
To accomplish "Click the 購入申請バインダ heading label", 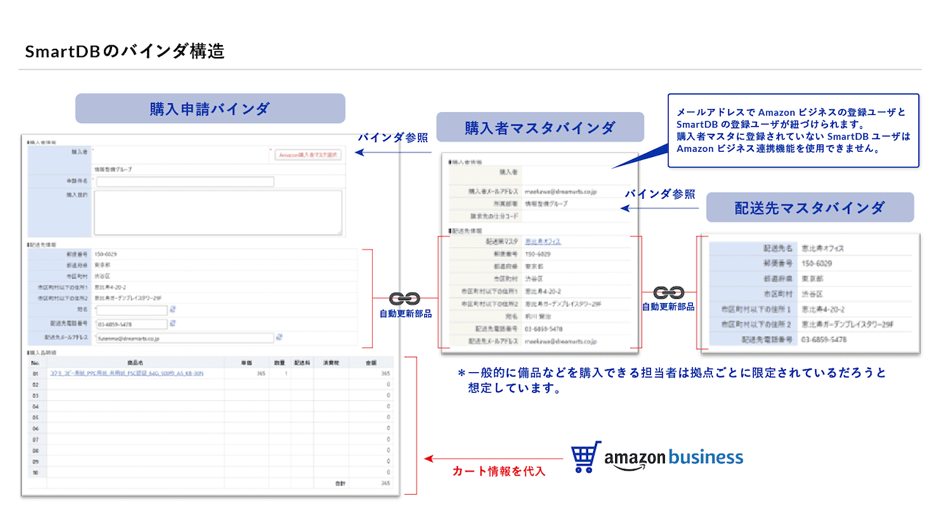I will point(210,109).
